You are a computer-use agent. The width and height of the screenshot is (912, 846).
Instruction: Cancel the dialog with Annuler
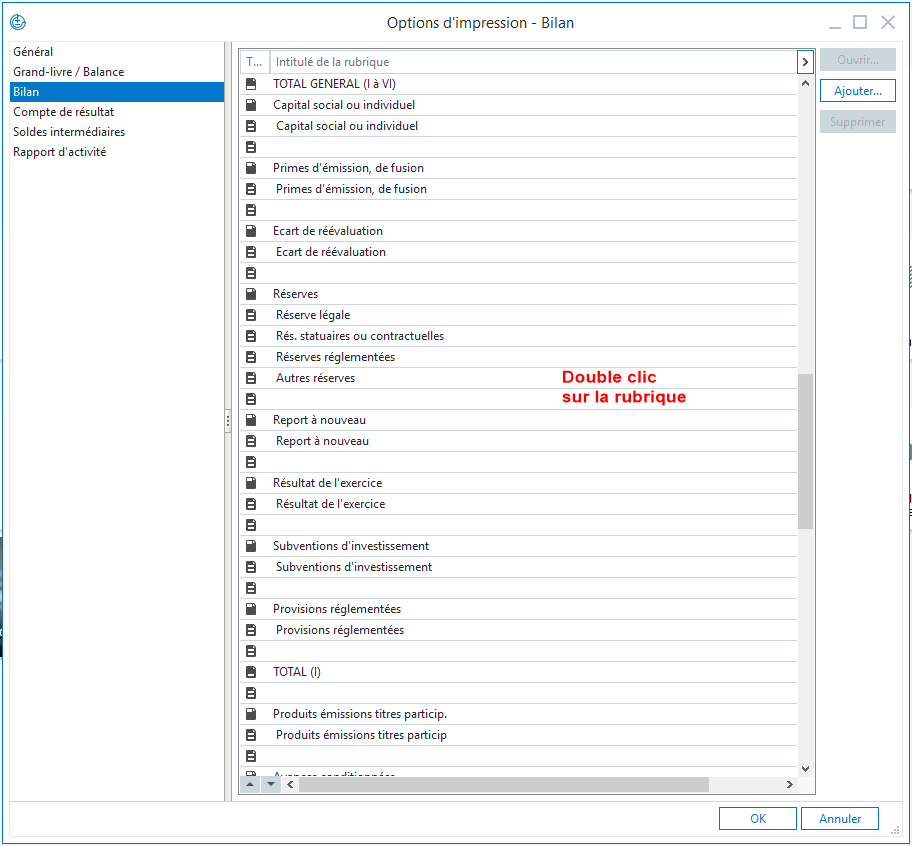[839, 819]
